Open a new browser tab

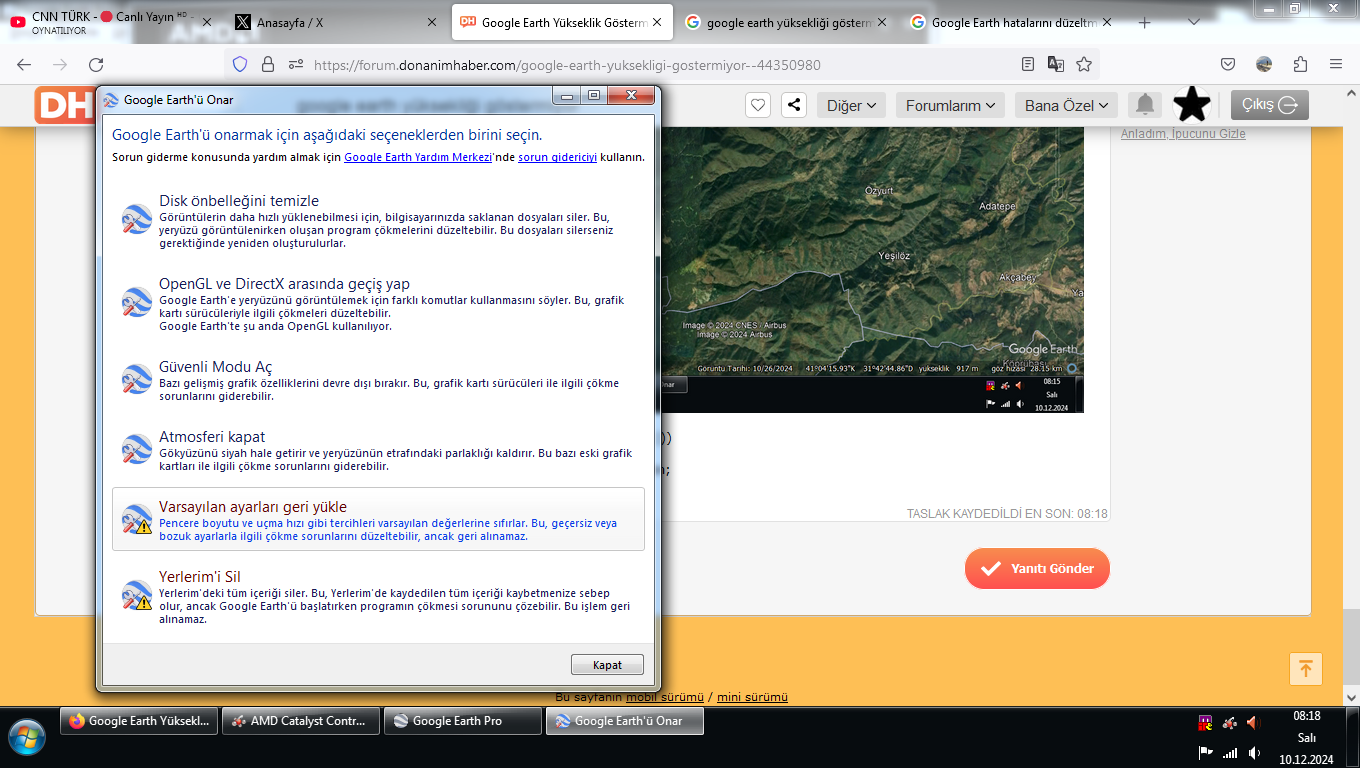(x=1145, y=22)
